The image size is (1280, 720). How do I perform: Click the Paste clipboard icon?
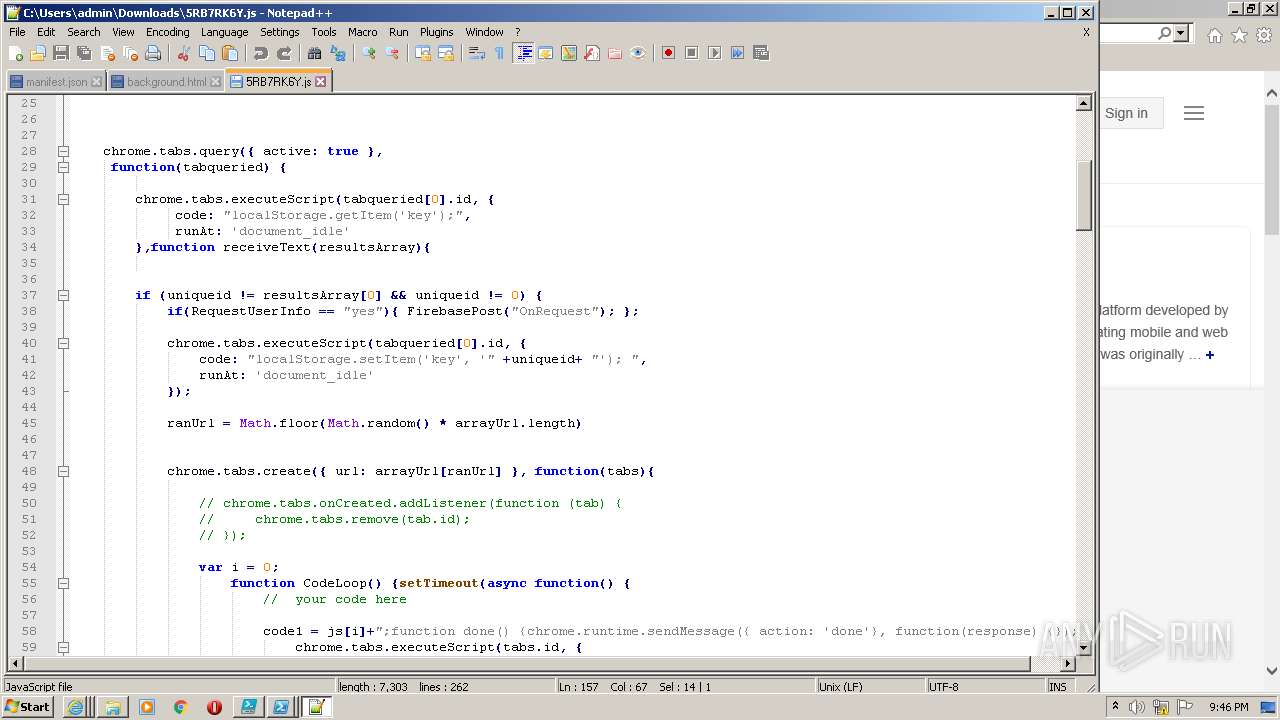[x=230, y=53]
